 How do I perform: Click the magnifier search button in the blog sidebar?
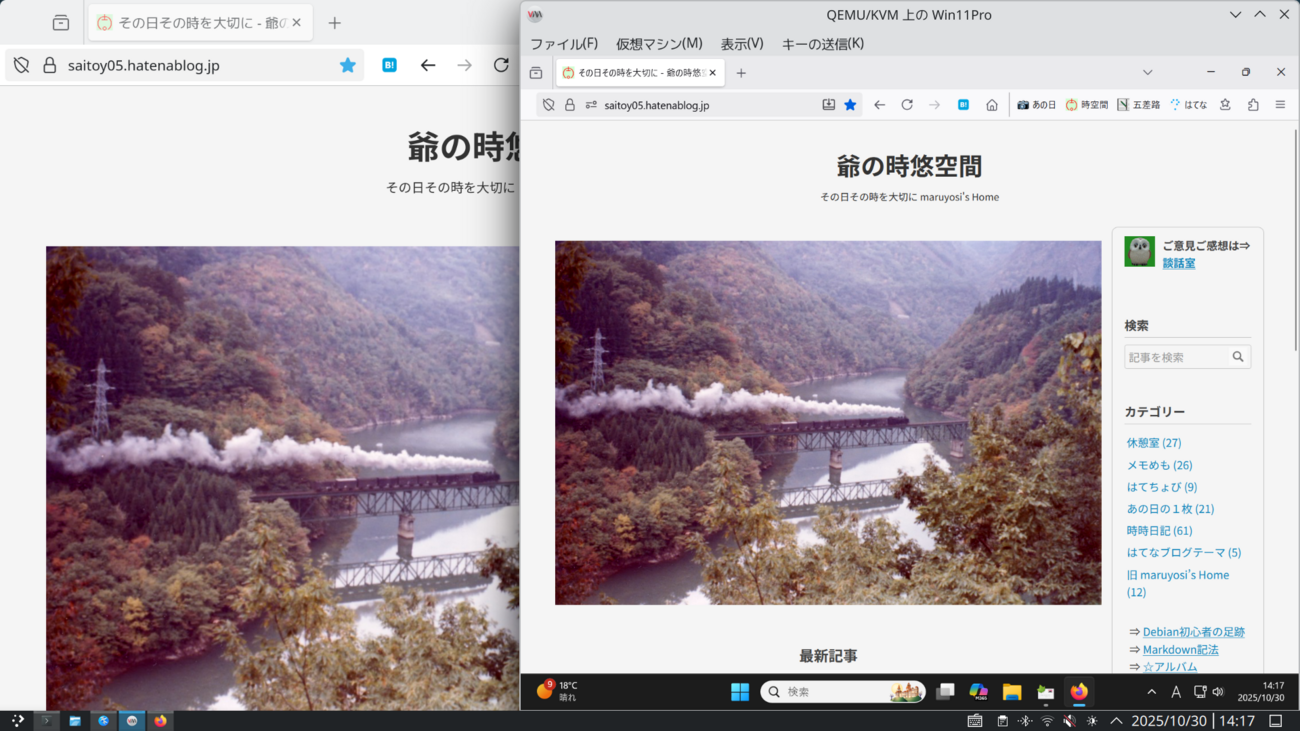point(1238,357)
